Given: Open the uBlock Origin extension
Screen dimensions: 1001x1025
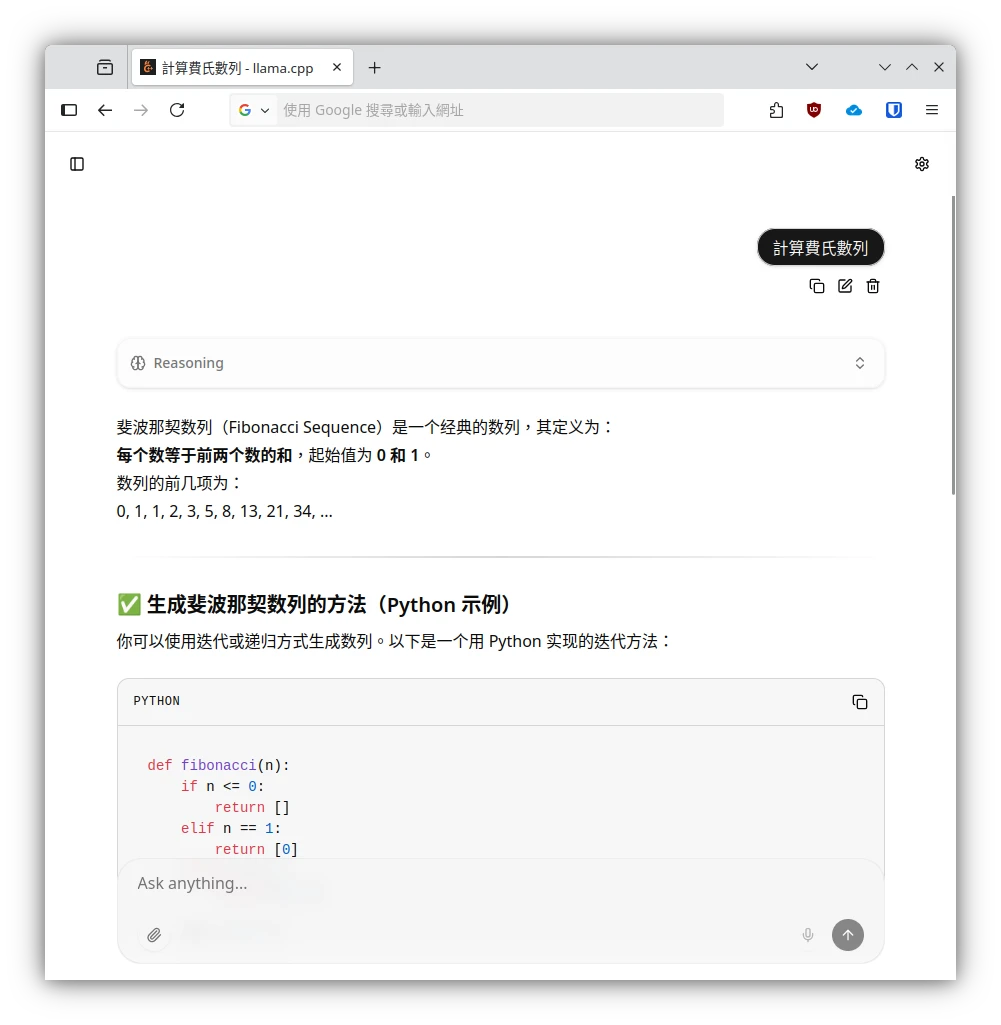Looking at the screenshot, I should pos(814,110).
